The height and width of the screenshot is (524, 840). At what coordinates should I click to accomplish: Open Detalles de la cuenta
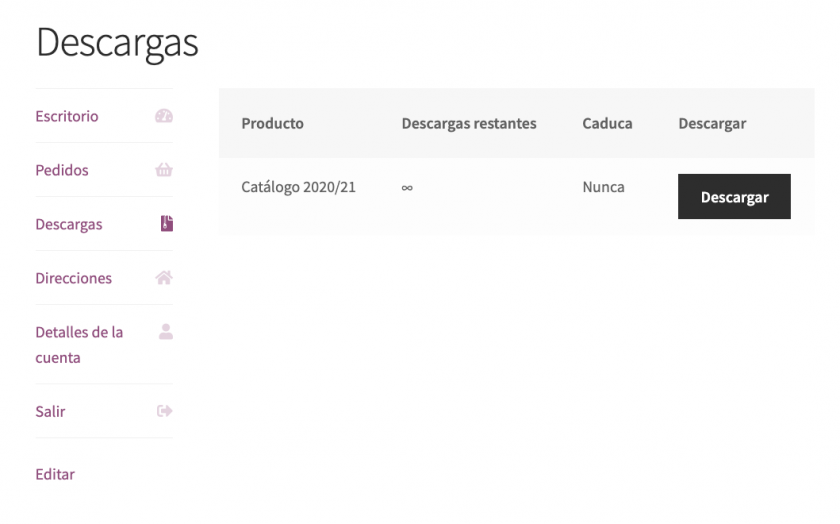pos(79,344)
